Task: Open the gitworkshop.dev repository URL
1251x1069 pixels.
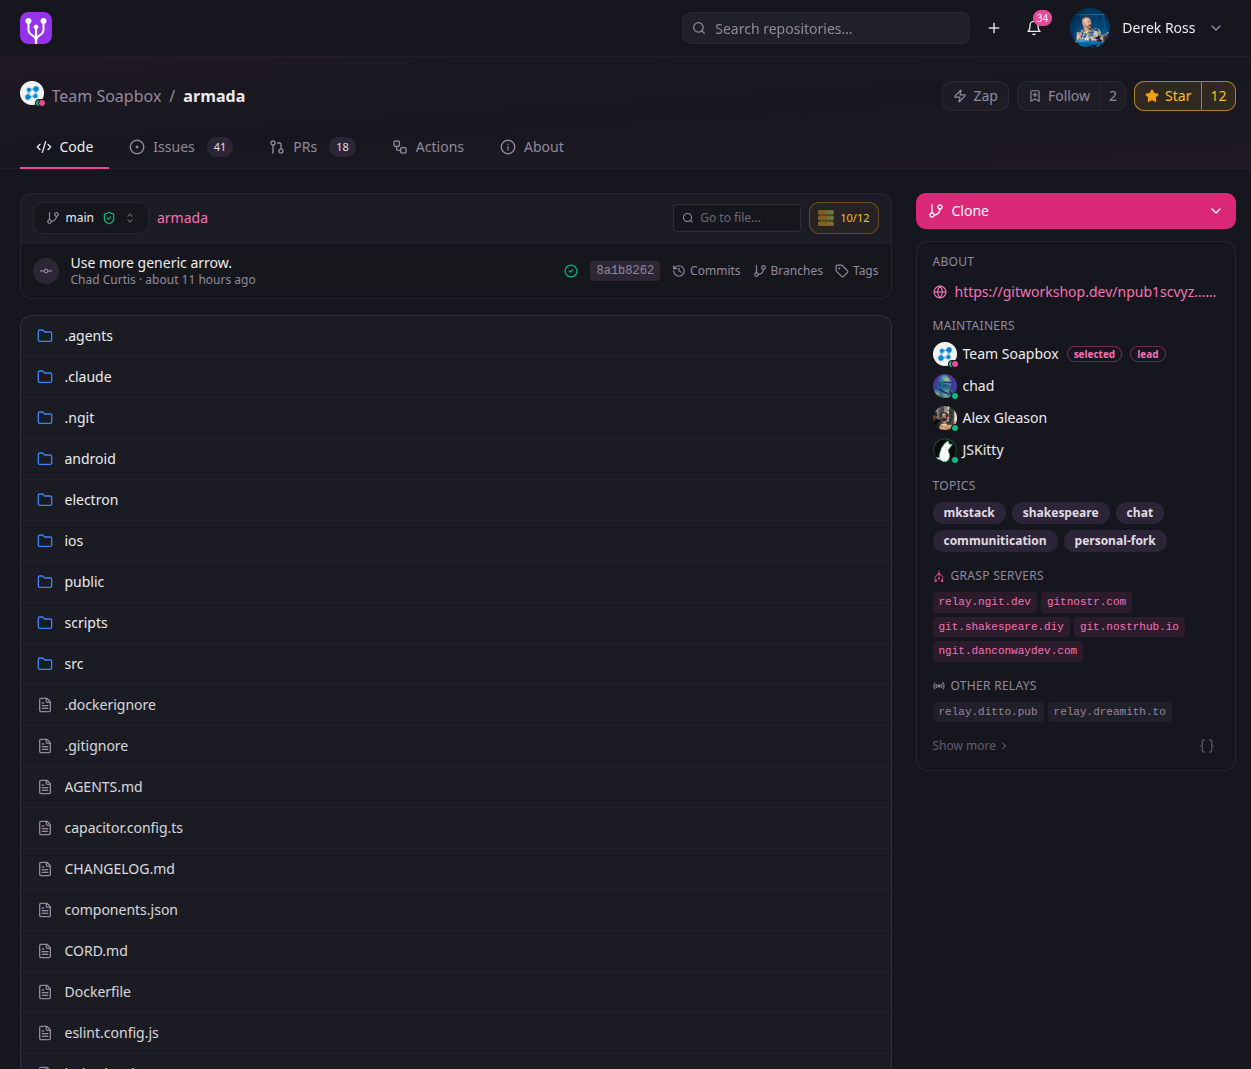Action: 1085,292
